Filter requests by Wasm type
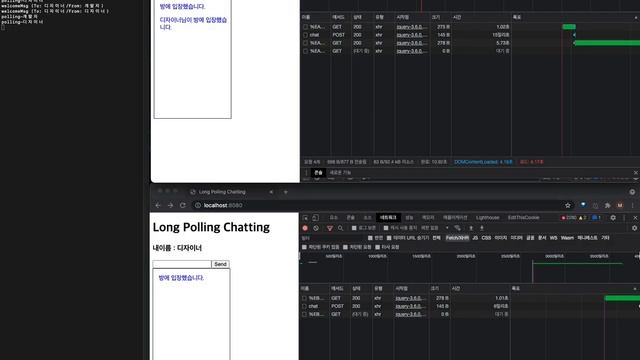This screenshot has height=360, width=640. (x=567, y=238)
